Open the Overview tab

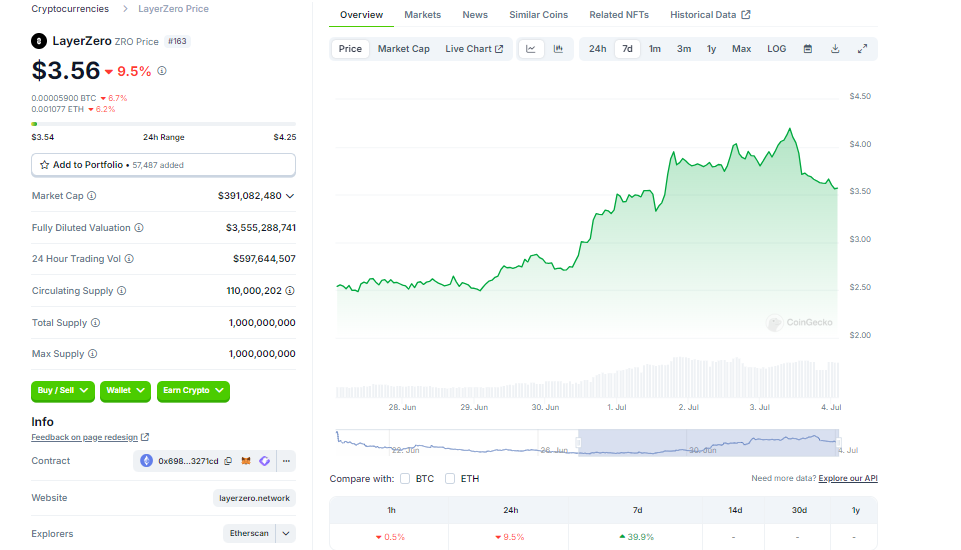point(362,15)
